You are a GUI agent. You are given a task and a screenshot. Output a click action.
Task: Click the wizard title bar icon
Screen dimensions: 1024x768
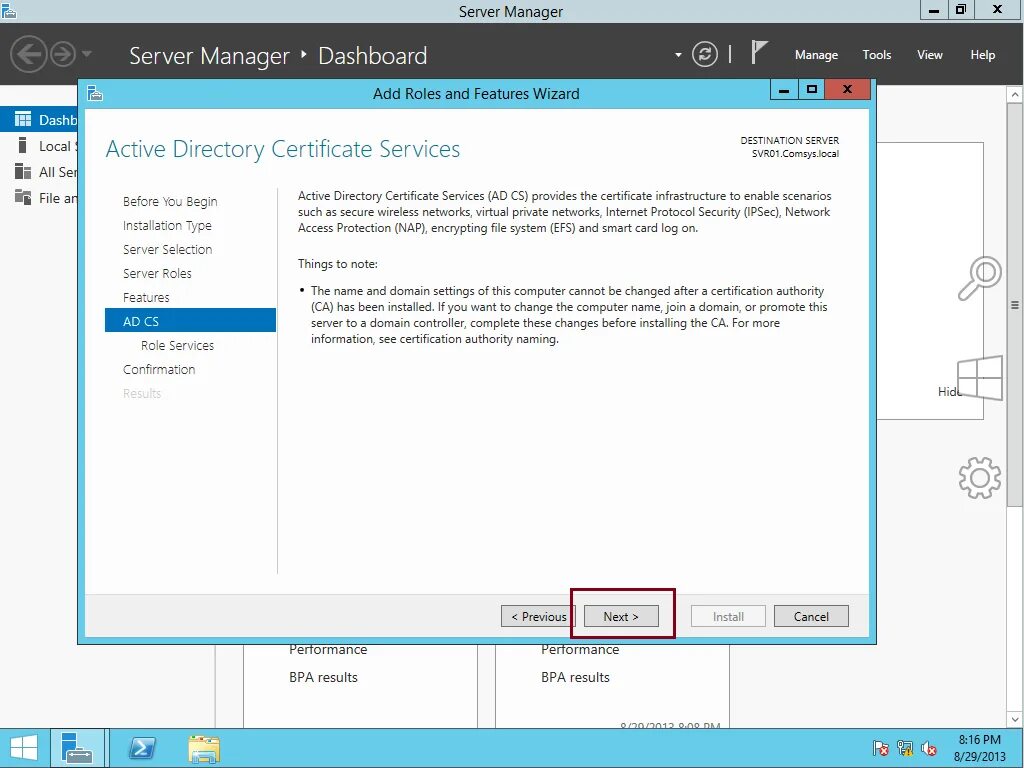(x=95, y=93)
